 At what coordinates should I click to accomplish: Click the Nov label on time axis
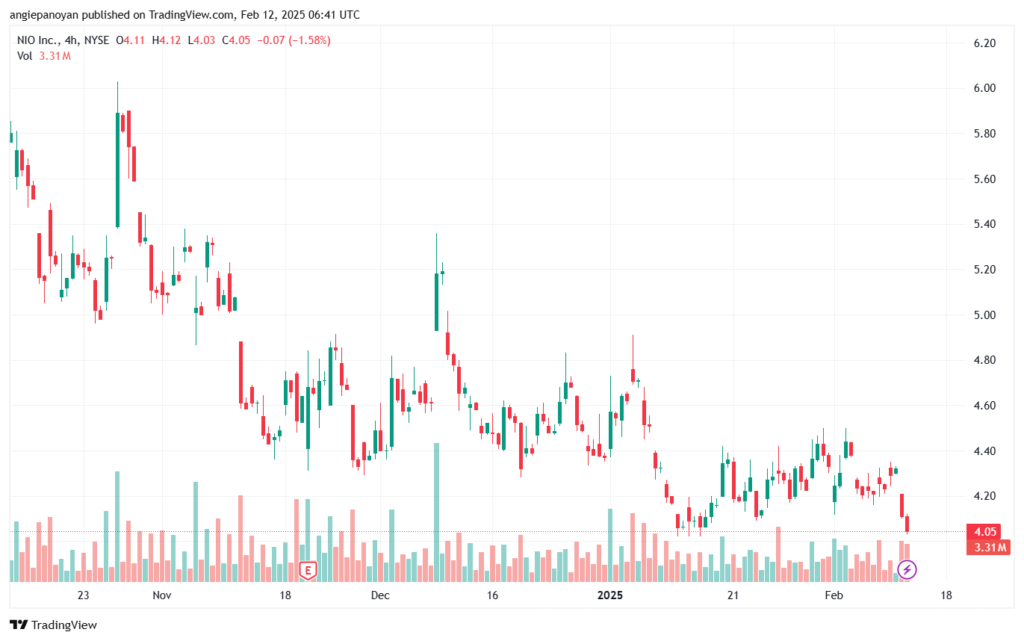162,595
